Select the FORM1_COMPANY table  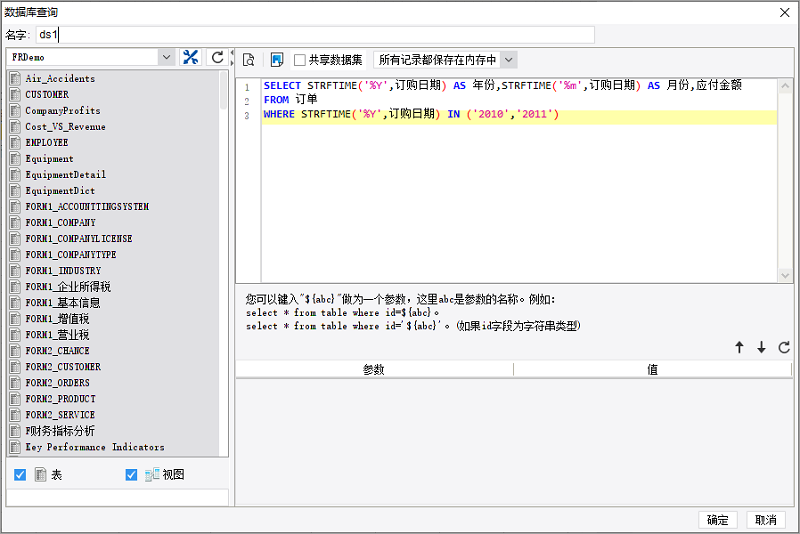[x=61, y=222]
